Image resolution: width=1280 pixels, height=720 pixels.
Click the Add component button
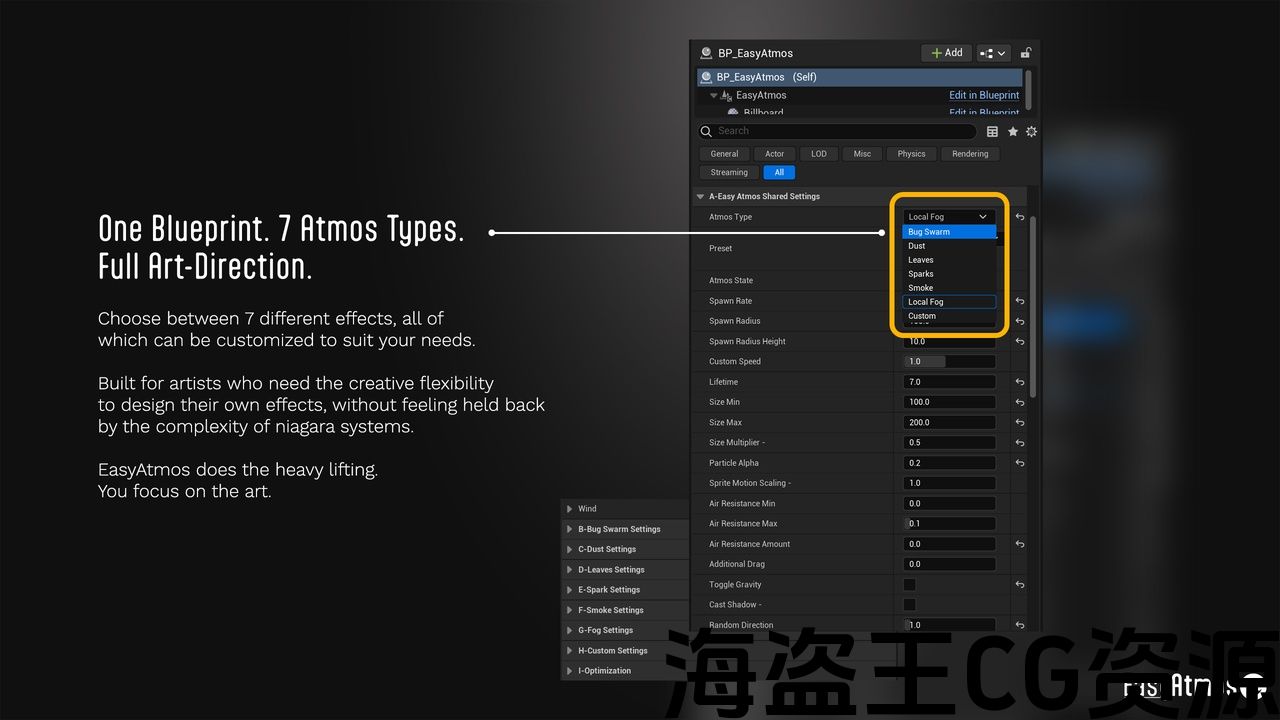point(946,53)
